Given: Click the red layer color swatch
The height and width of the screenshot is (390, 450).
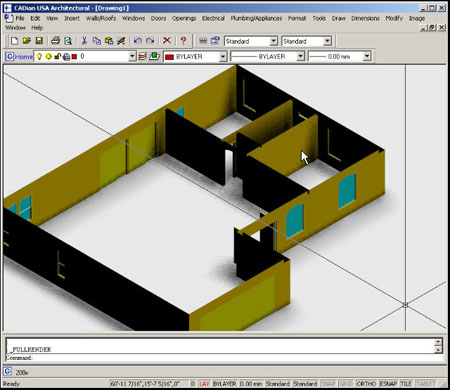Looking at the screenshot, I should click(74, 56).
